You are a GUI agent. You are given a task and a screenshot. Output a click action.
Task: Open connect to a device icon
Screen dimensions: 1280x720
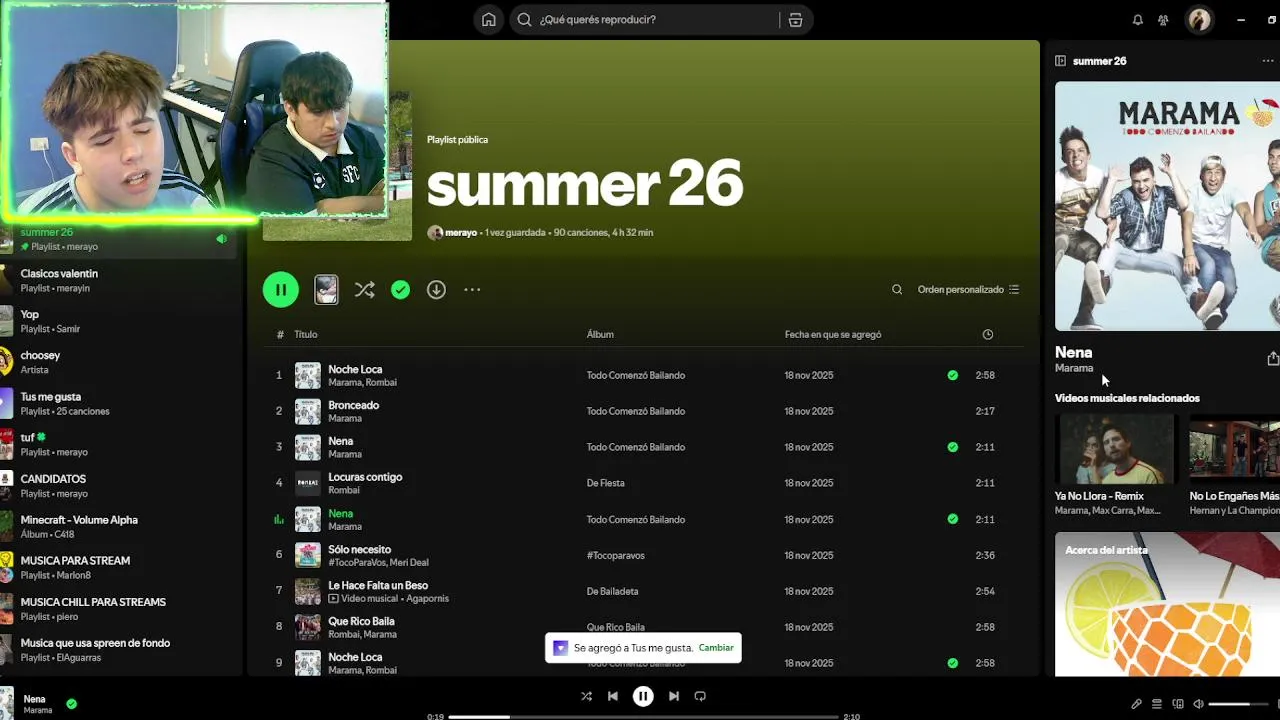click(1178, 704)
